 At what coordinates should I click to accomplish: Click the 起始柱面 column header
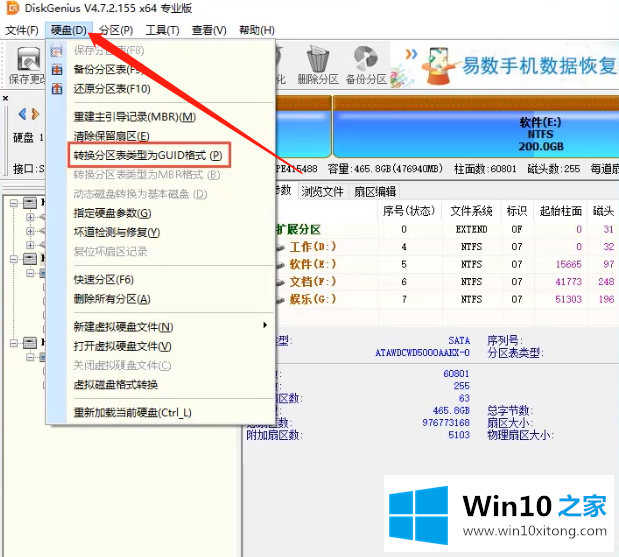coord(561,211)
